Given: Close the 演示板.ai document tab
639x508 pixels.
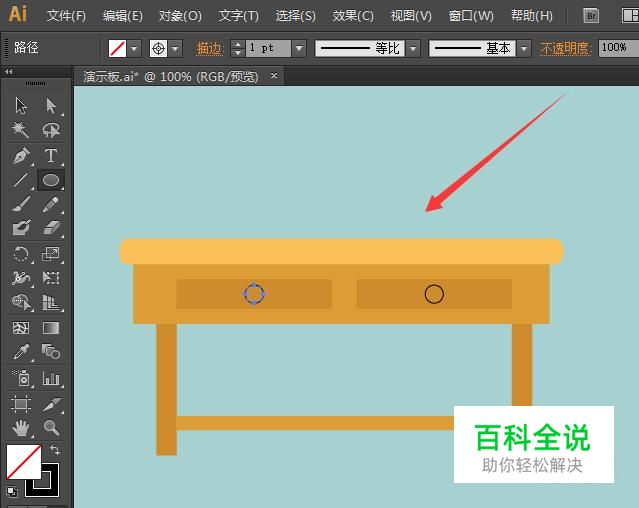Looking at the screenshot, I should point(274,75).
